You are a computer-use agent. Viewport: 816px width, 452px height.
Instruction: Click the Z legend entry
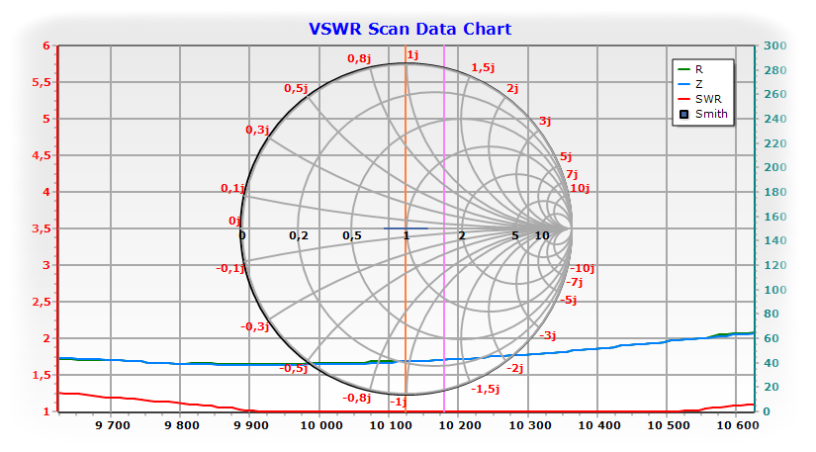(x=691, y=84)
